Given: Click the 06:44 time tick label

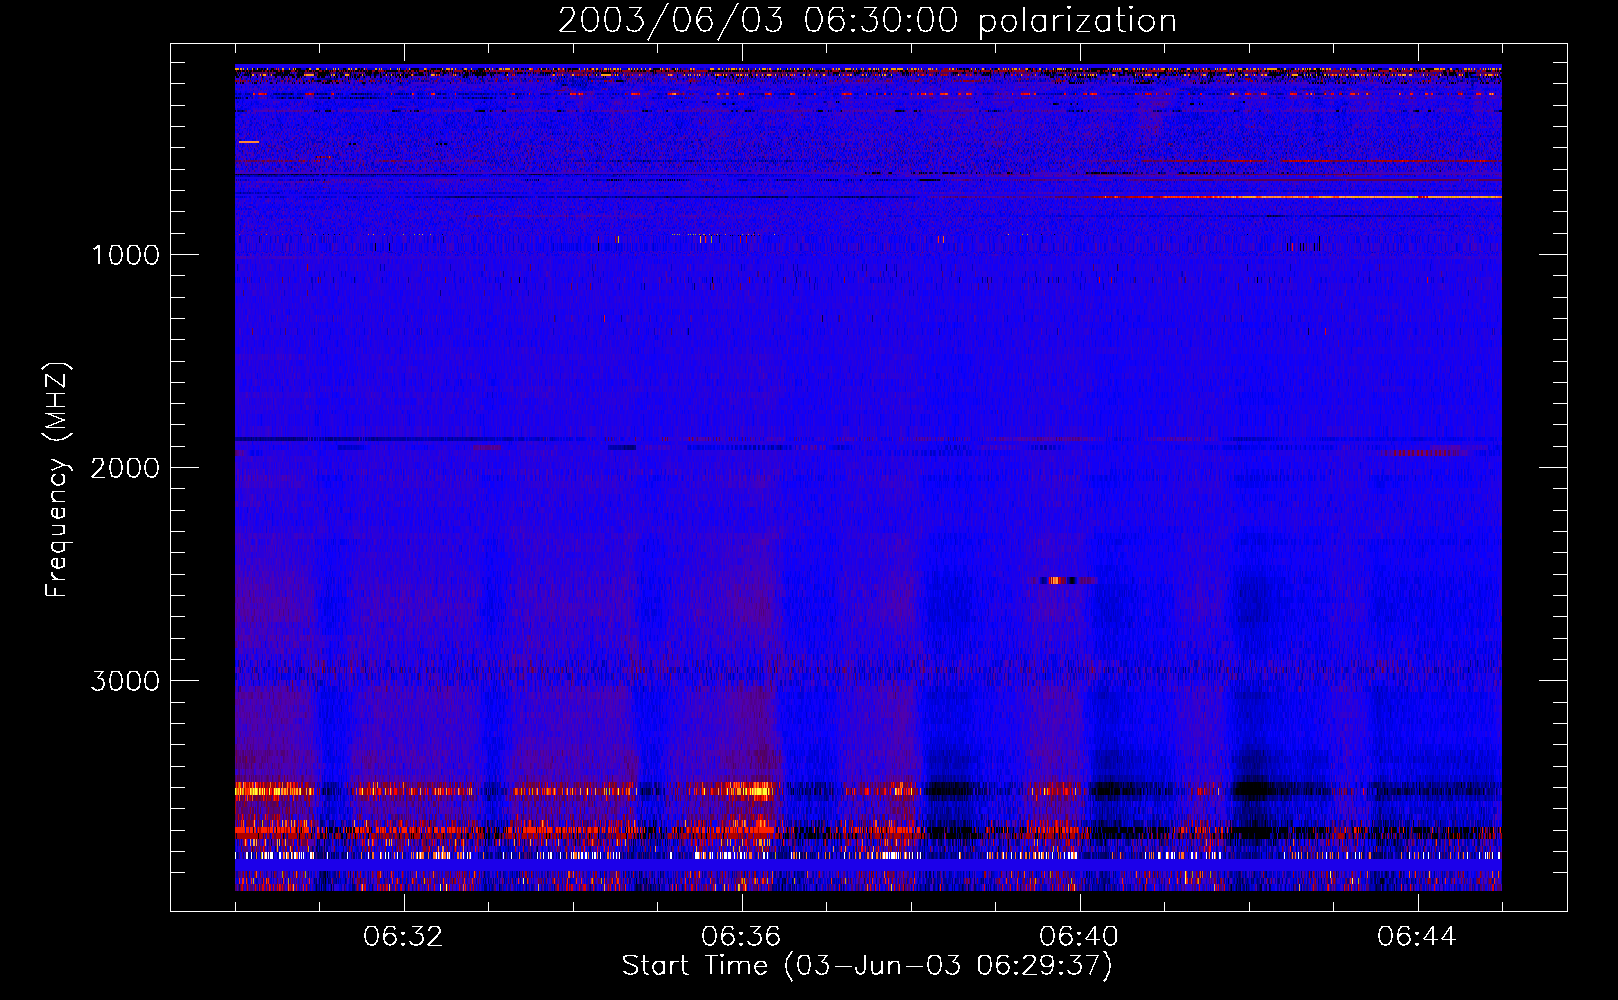Looking at the screenshot, I should click(1417, 937).
